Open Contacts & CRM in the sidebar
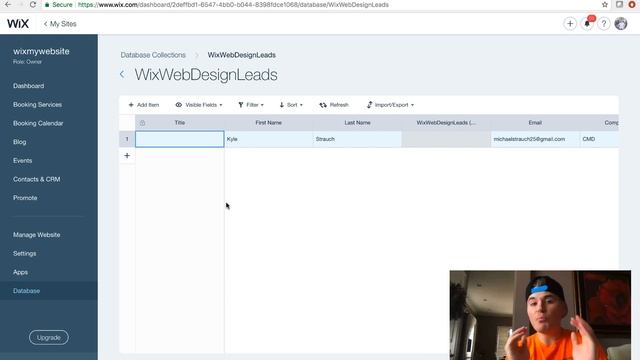640x360 pixels. pyautogui.click(x=37, y=179)
